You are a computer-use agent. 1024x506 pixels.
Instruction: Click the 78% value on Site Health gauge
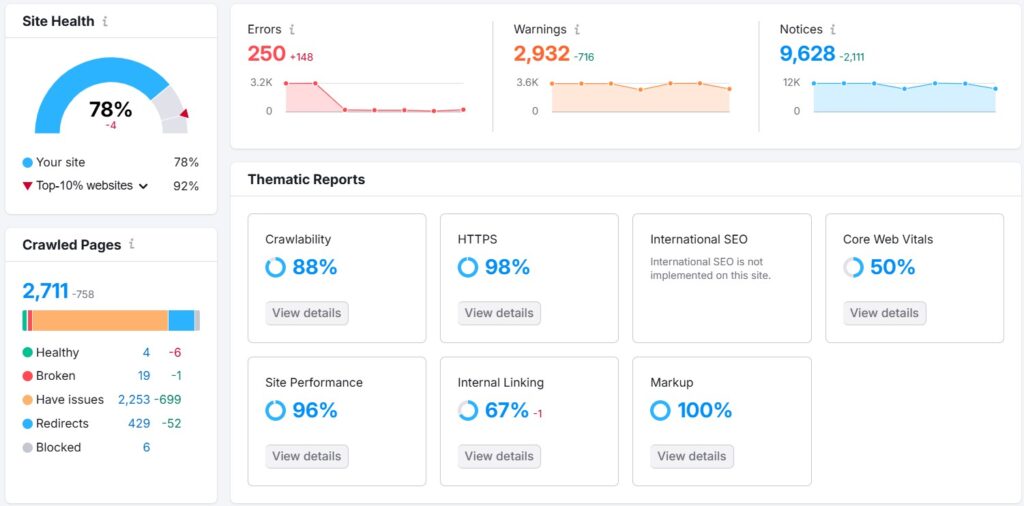pyautogui.click(x=110, y=110)
